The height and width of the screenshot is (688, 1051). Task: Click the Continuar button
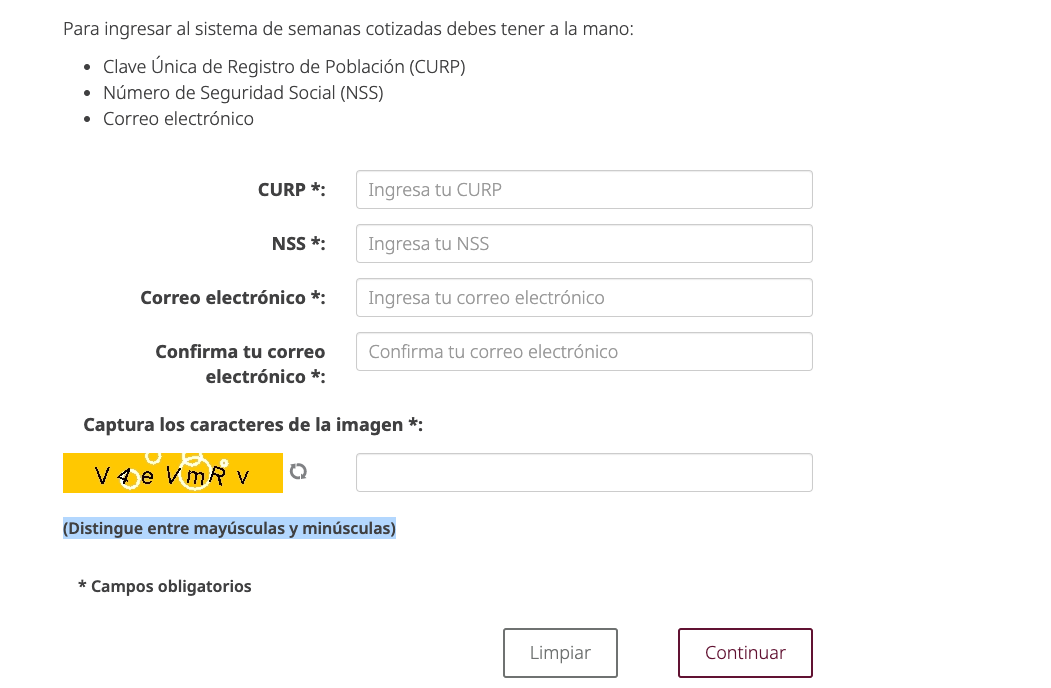pyautogui.click(x=745, y=653)
